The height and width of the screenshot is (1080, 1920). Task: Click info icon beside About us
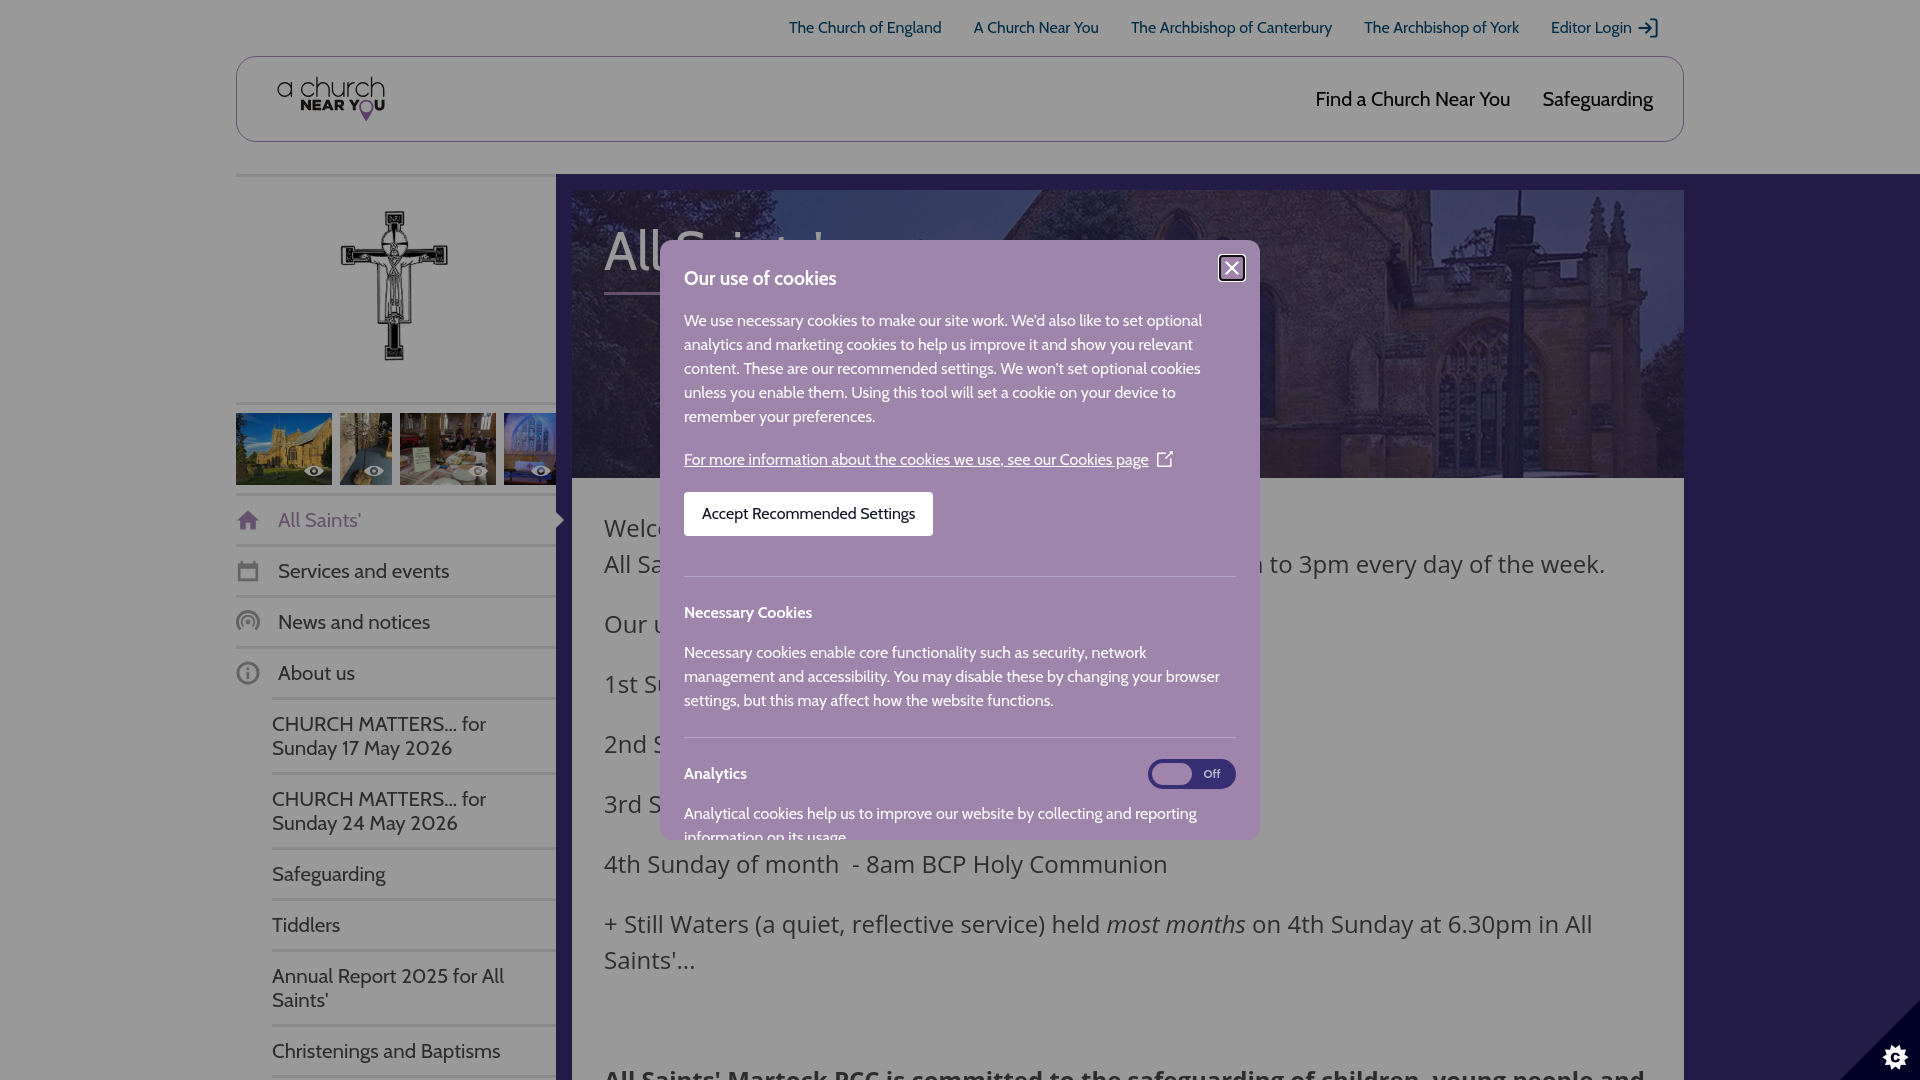248,673
